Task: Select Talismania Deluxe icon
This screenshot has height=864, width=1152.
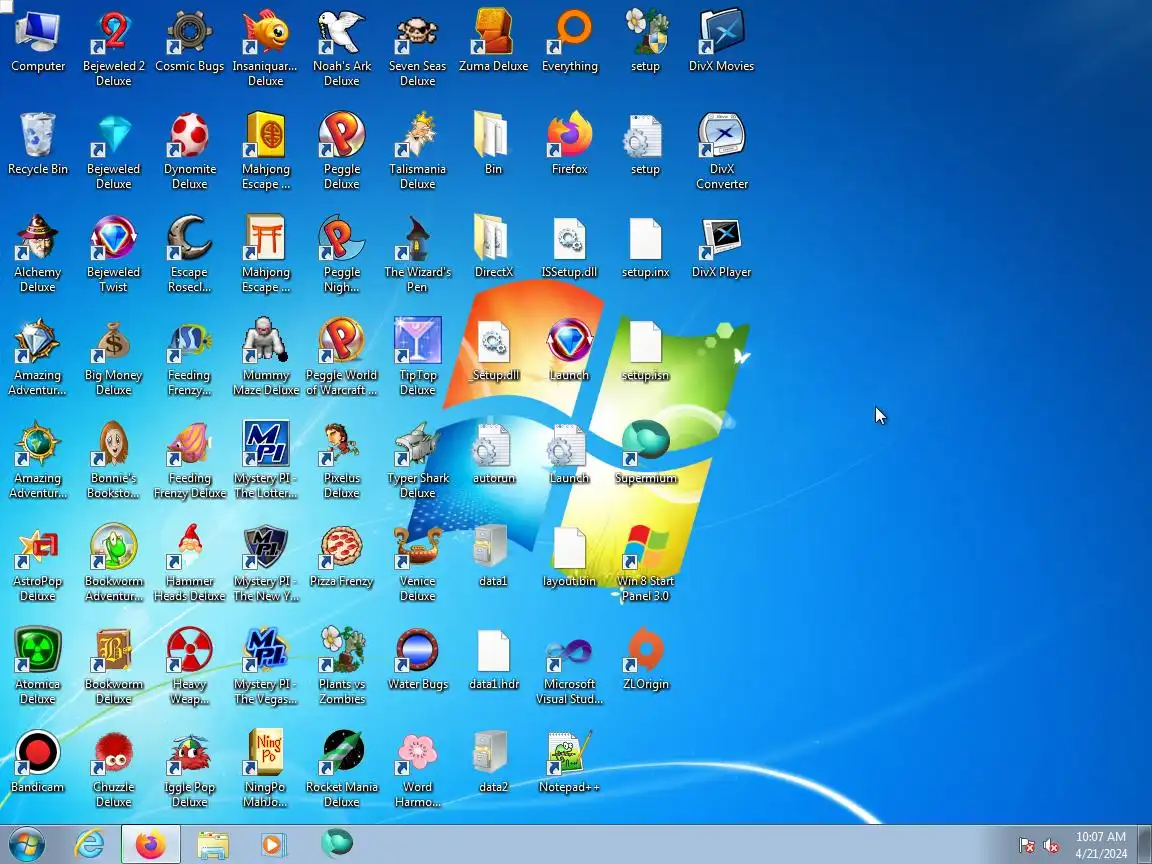Action: 417,136
